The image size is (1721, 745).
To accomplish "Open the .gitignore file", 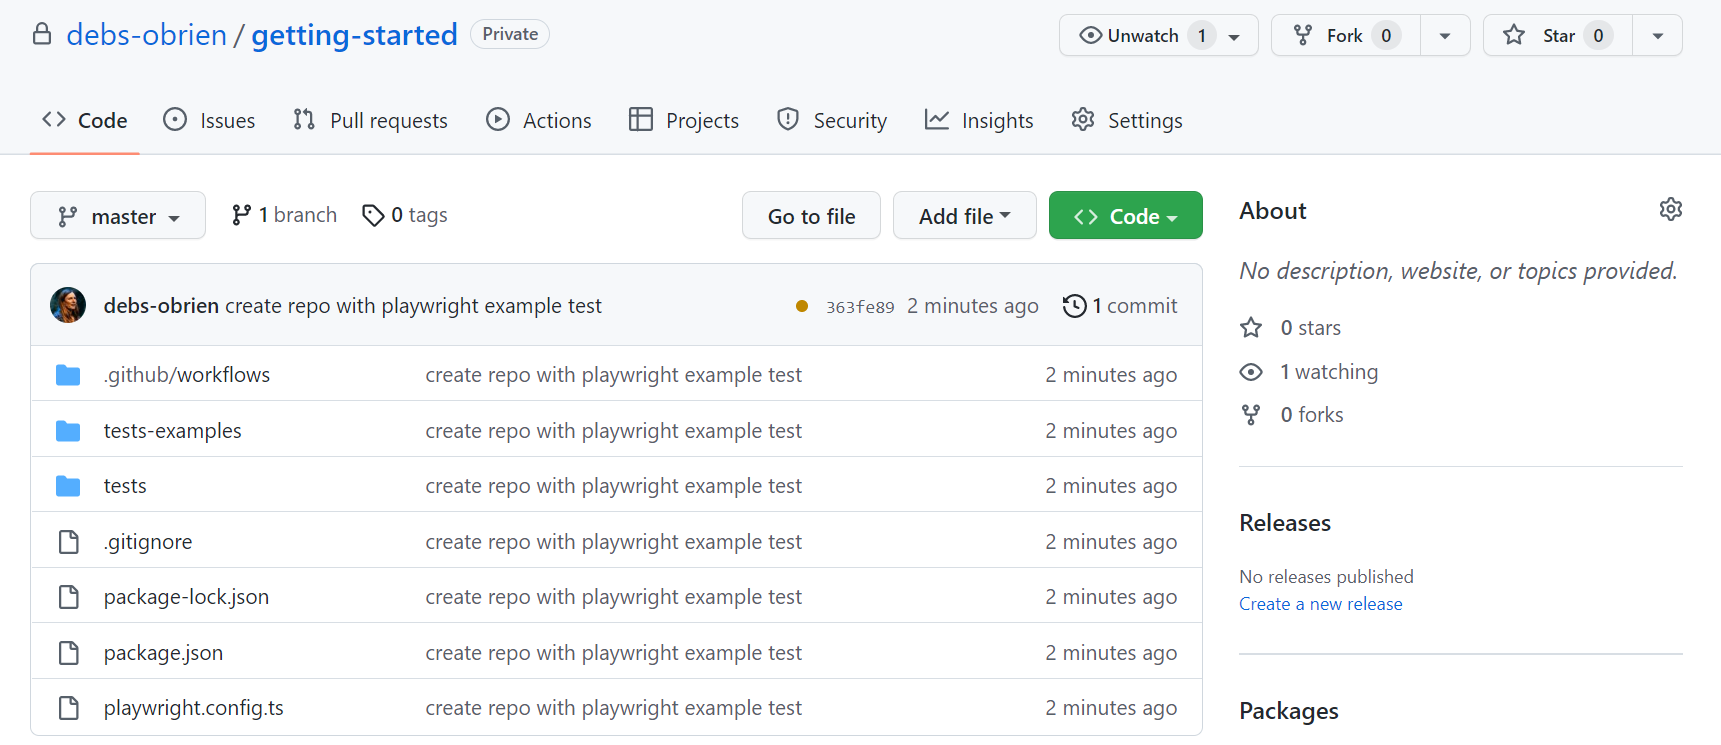I will coord(148,542).
